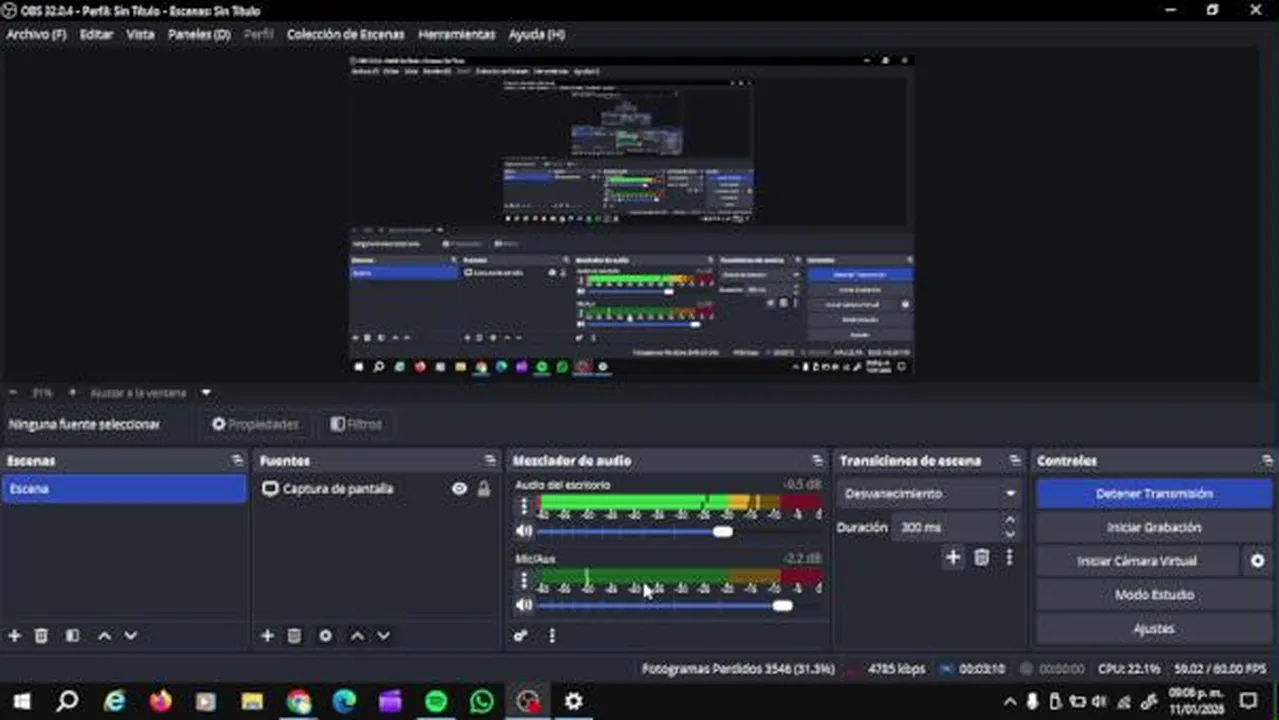This screenshot has height=720, width=1279.
Task: Delete selected source with trash icon
Action: pos(294,635)
